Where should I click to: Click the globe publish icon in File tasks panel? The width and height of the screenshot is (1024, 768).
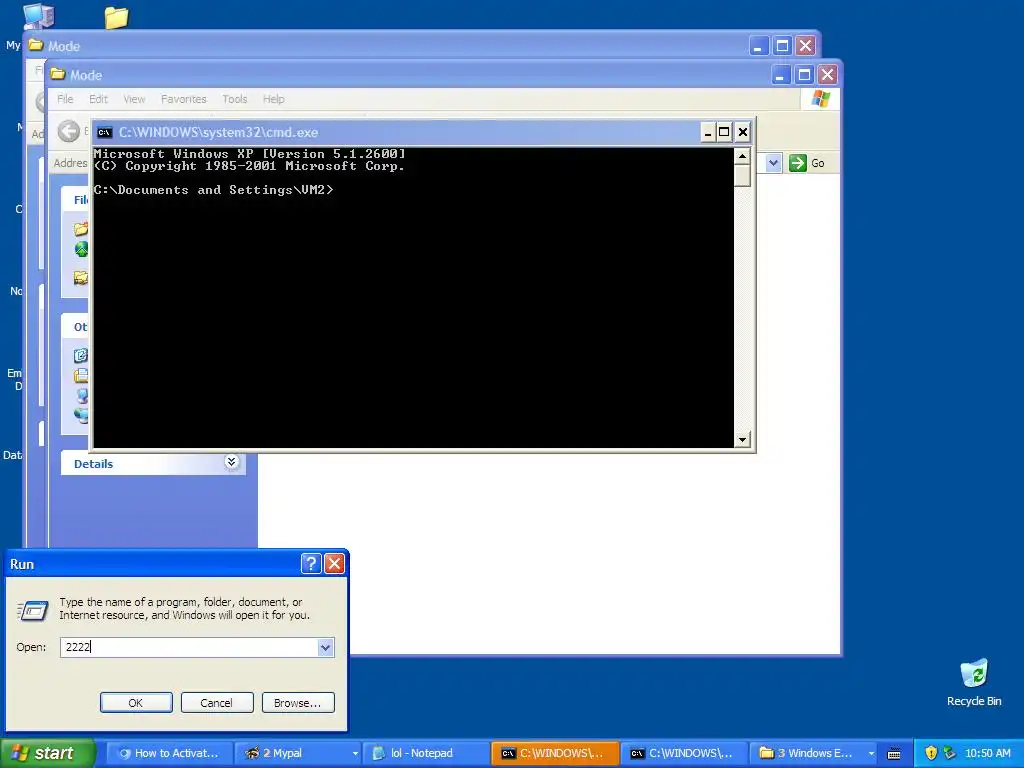(x=81, y=249)
